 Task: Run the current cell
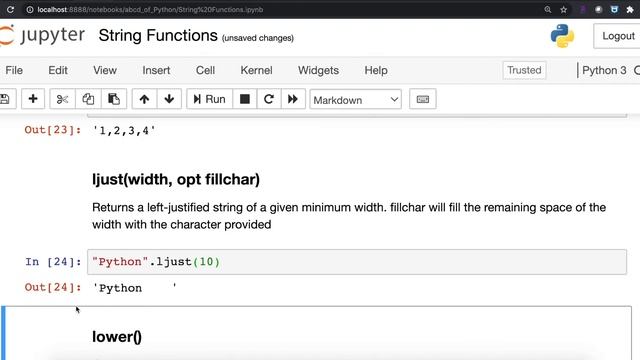pos(209,99)
